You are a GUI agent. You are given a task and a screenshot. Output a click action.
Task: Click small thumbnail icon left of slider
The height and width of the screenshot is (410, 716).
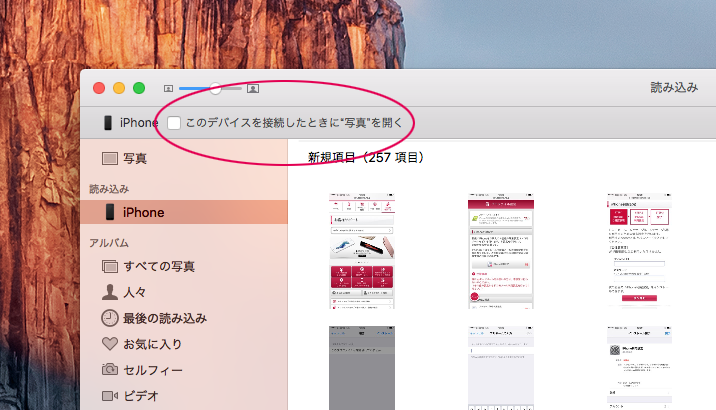[x=168, y=89]
